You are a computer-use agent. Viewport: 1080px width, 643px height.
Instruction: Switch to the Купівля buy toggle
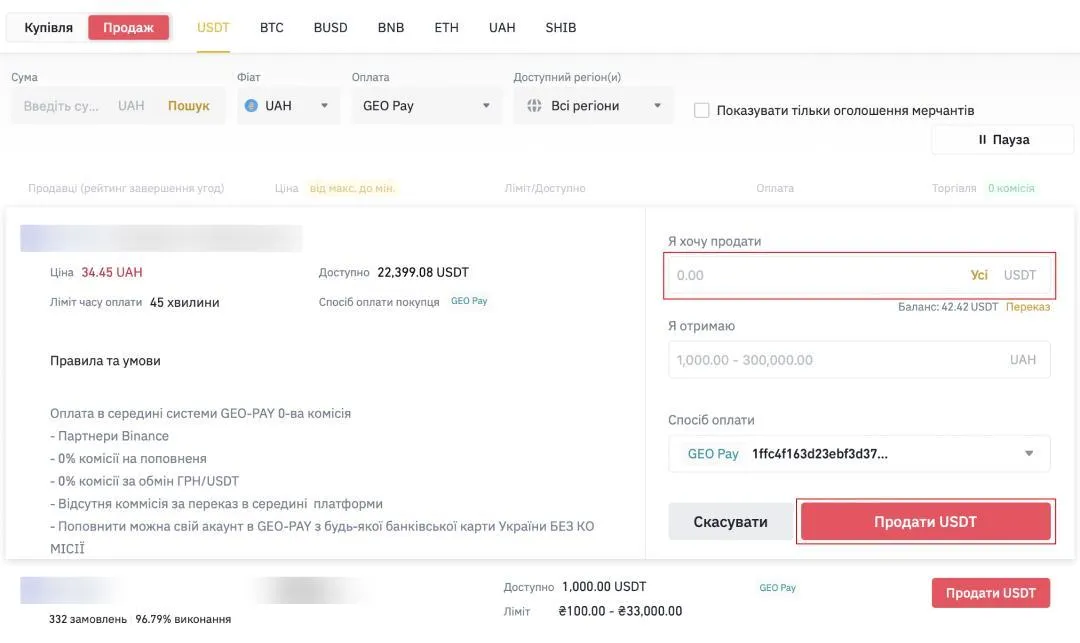coord(48,28)
